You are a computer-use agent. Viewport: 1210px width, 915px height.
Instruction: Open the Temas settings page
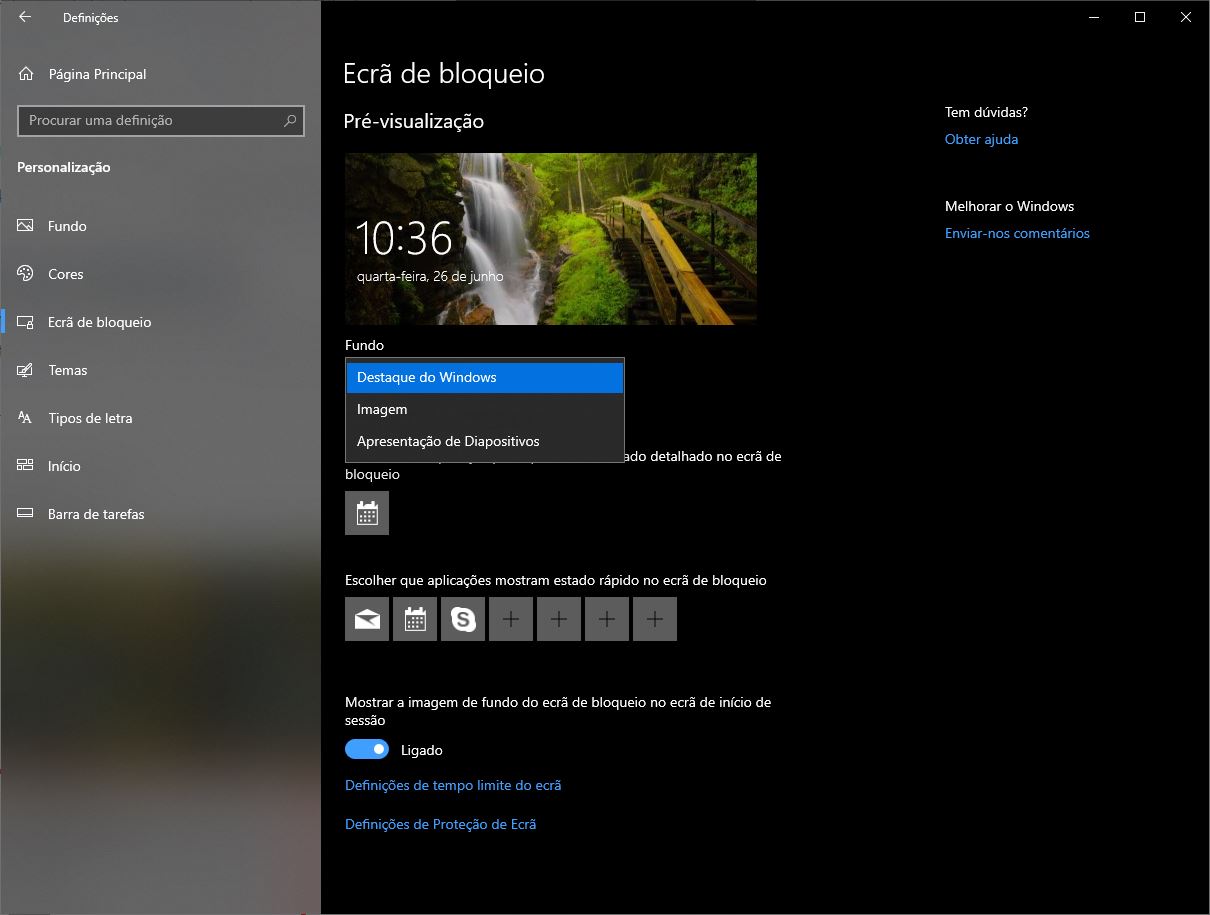tap(160, 370)
